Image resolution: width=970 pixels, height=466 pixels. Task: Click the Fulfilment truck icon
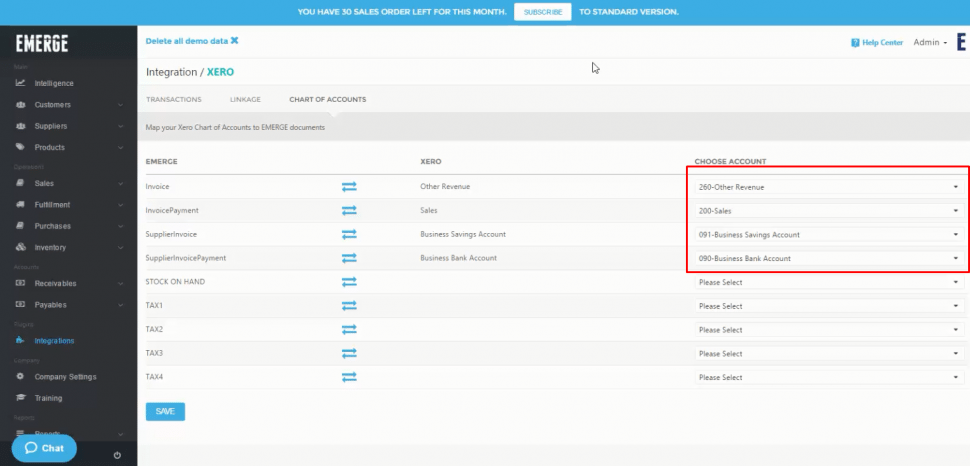coord(20,204)
